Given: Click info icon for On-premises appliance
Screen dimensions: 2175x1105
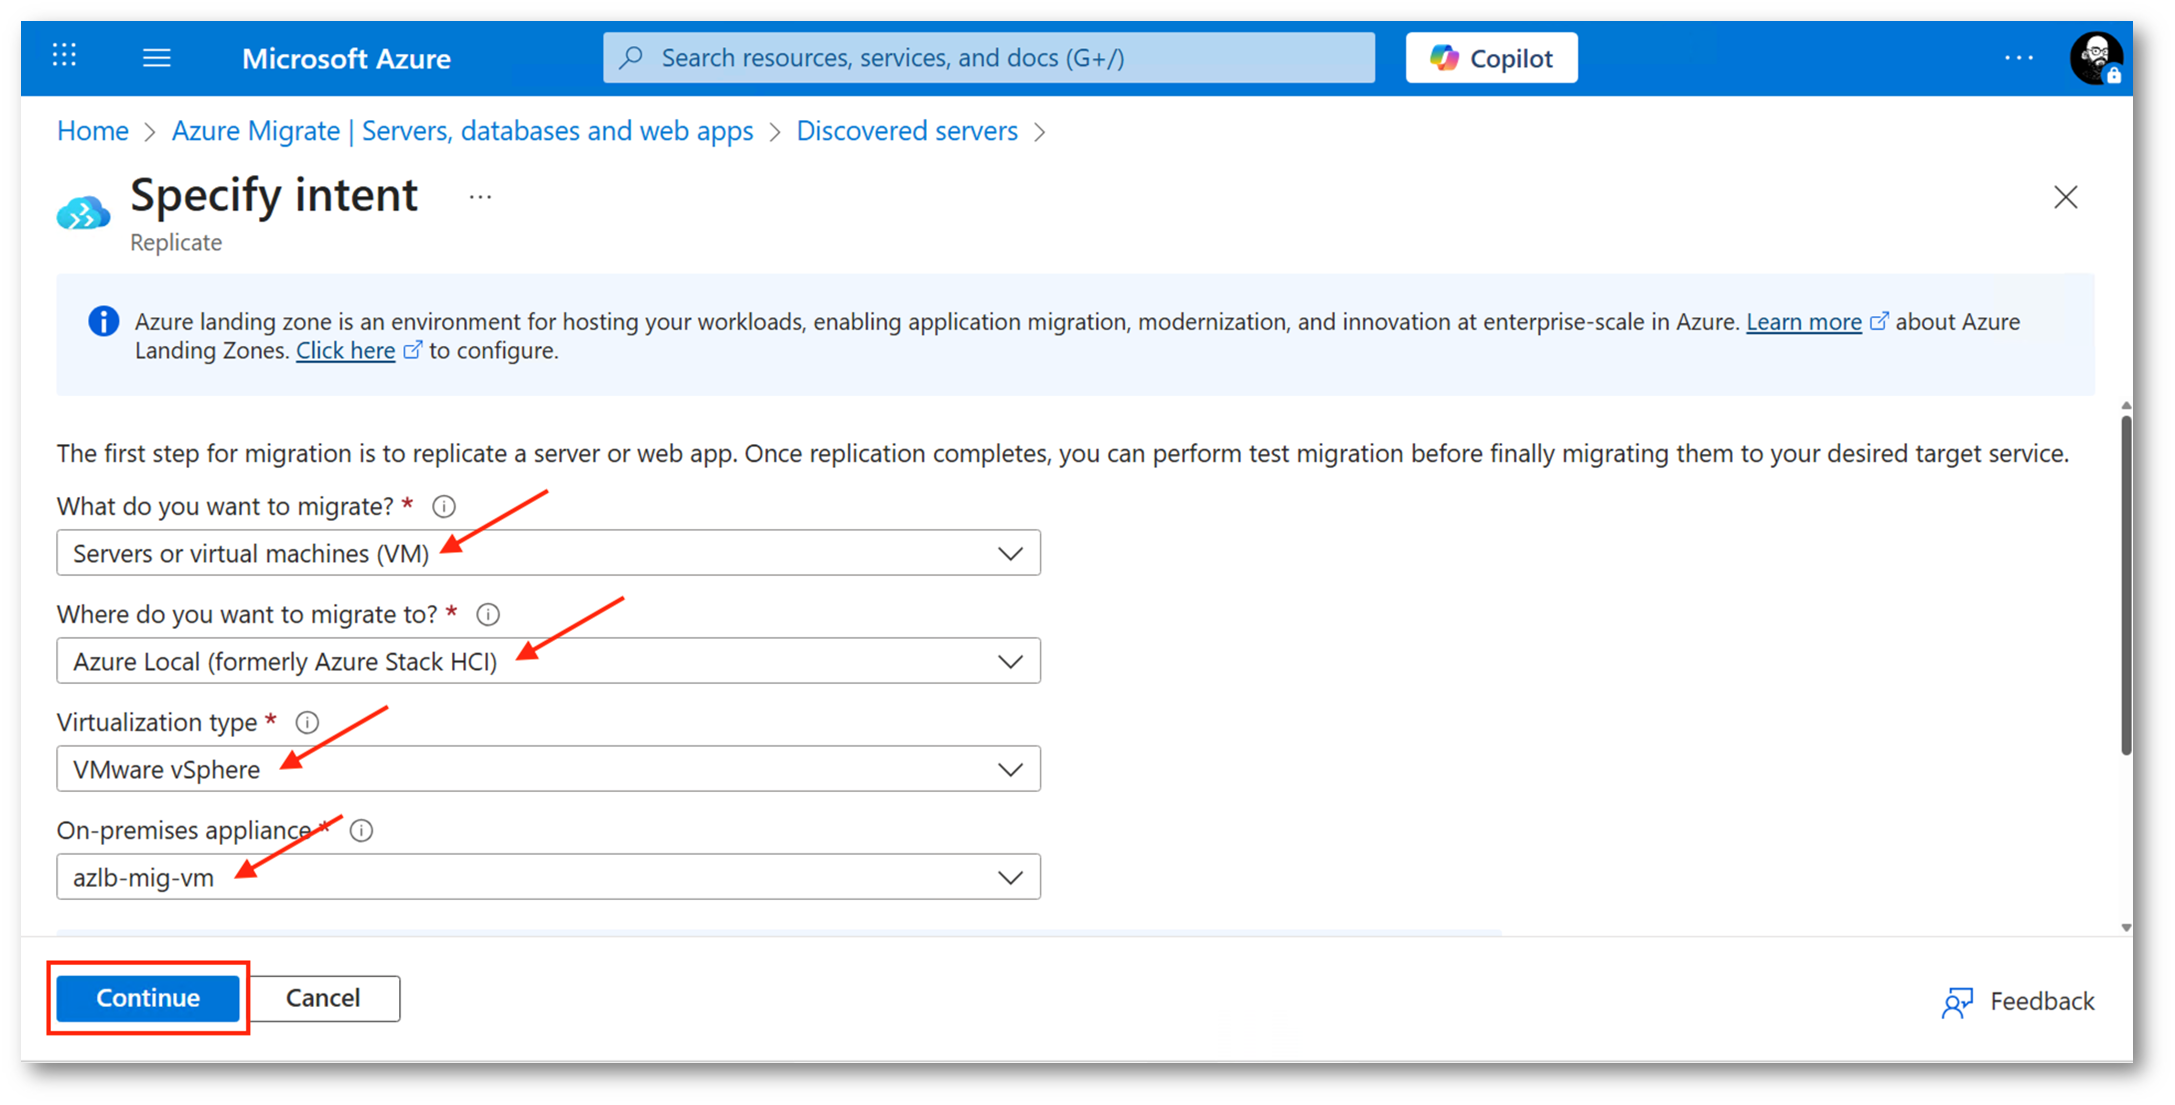Looking at the screenshot, I should [x=362, y=830].
